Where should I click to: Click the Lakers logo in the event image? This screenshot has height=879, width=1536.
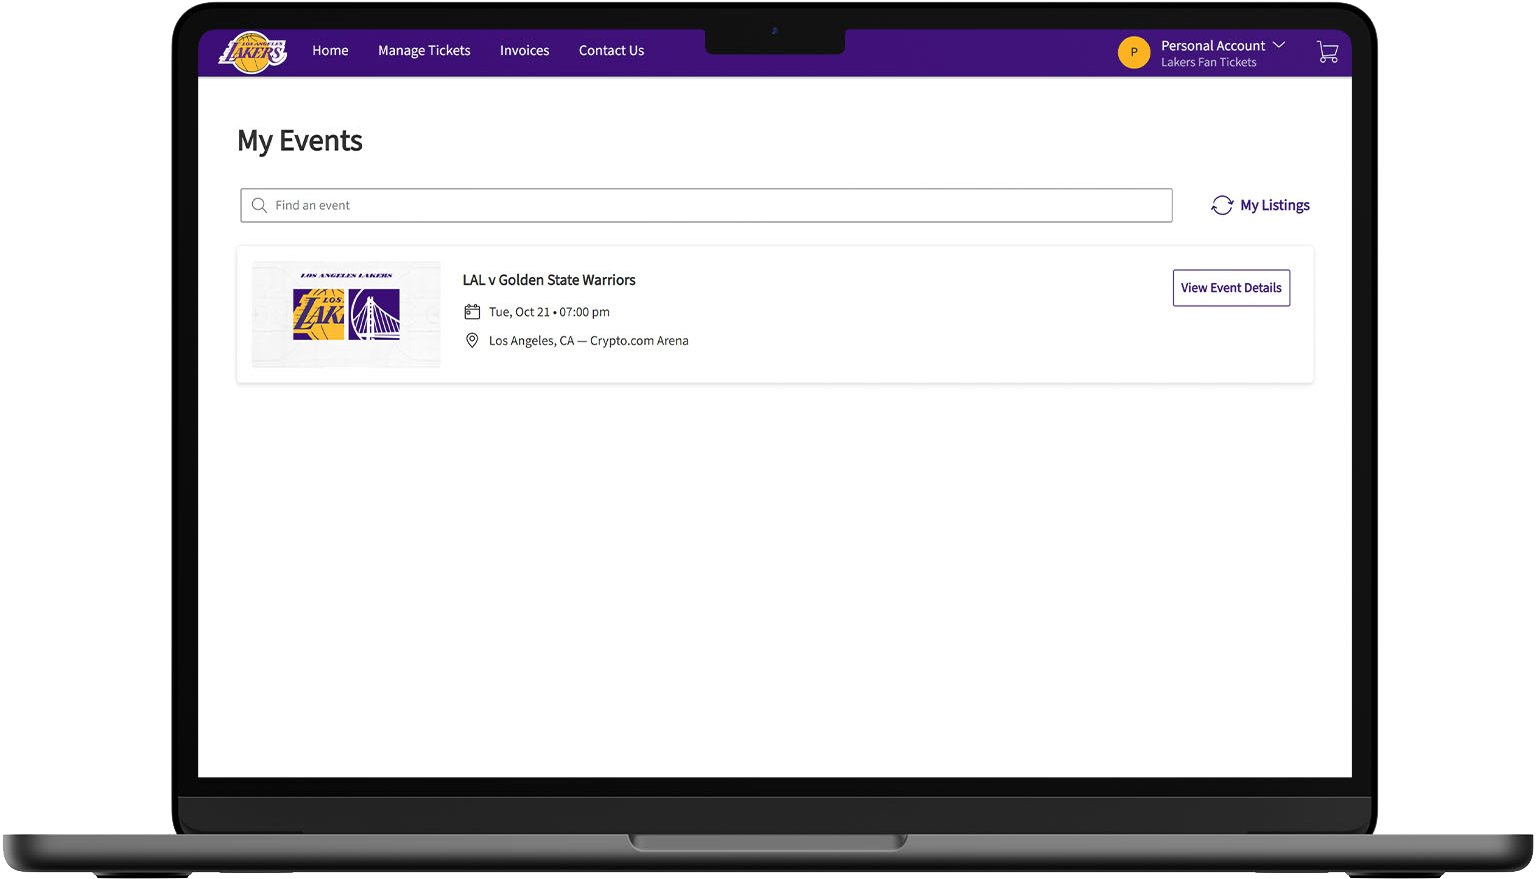pyautogui.click(x=318, y=314)
